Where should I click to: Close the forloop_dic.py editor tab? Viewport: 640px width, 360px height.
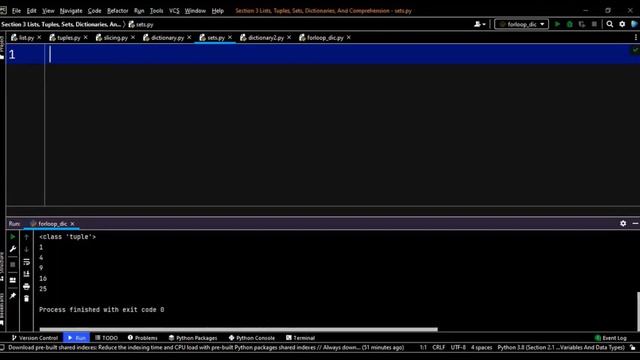click(x=349, y=38)
